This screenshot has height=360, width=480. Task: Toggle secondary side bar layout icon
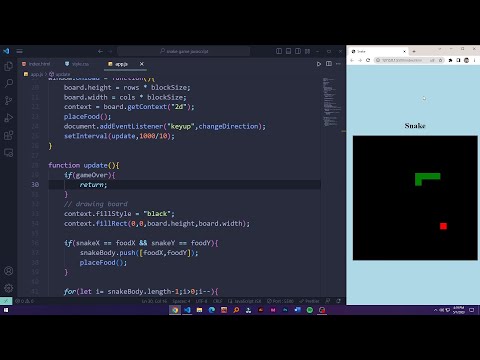point(298,51)
